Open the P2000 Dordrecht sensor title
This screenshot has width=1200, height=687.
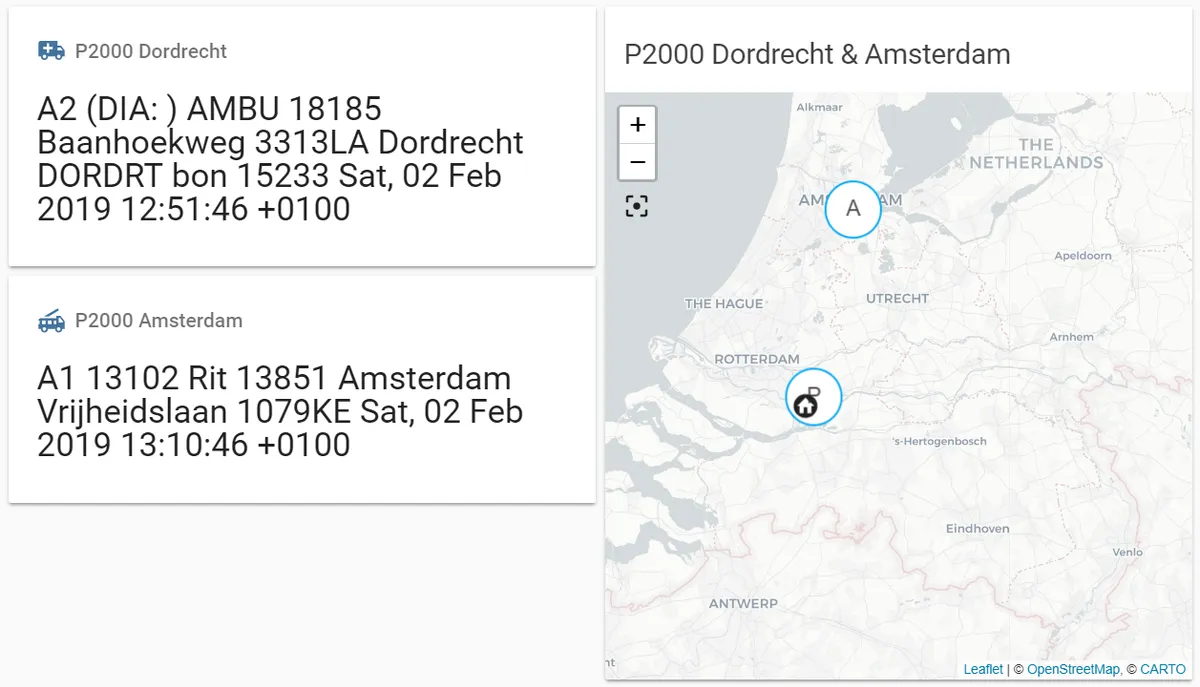coord(151,51)
